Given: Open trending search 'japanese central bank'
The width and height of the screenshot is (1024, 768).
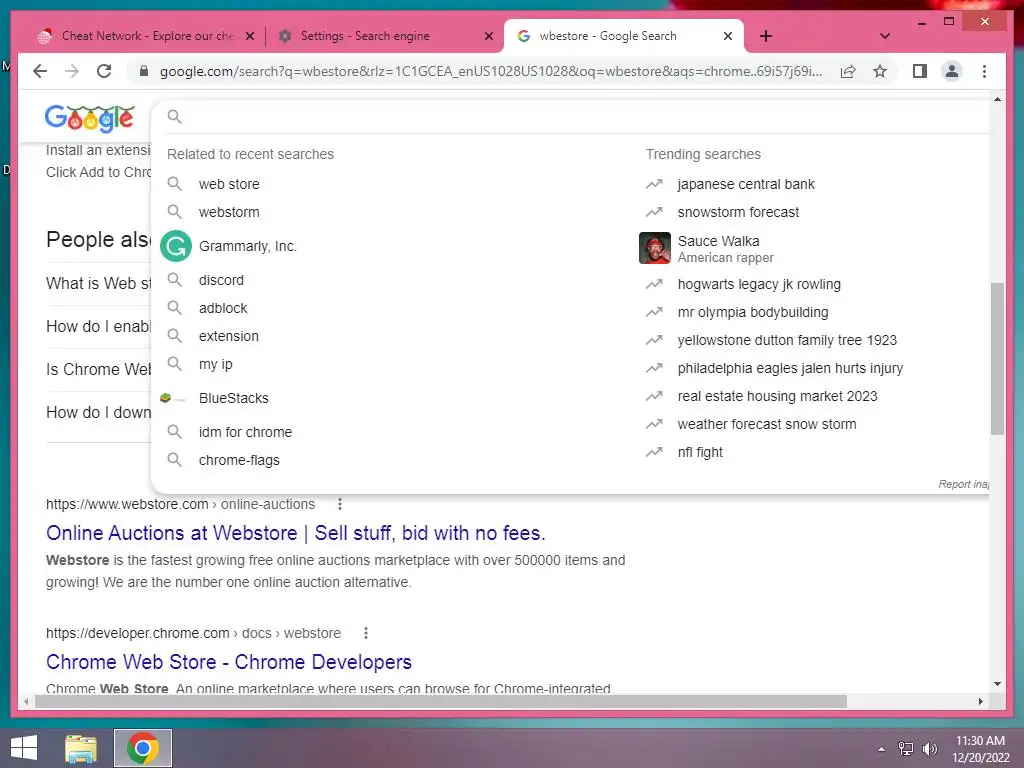Looking at the screenshot, I should pyautogui.click(x=746, y=184).
